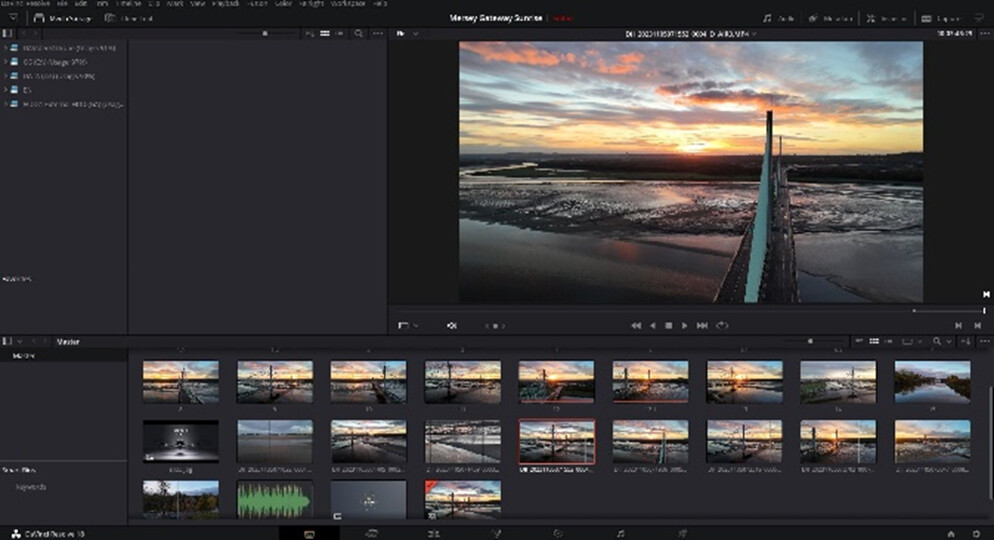Mute viewer audio with speaker icon
Screen dimensions: 994x540
tap(451, 325)
